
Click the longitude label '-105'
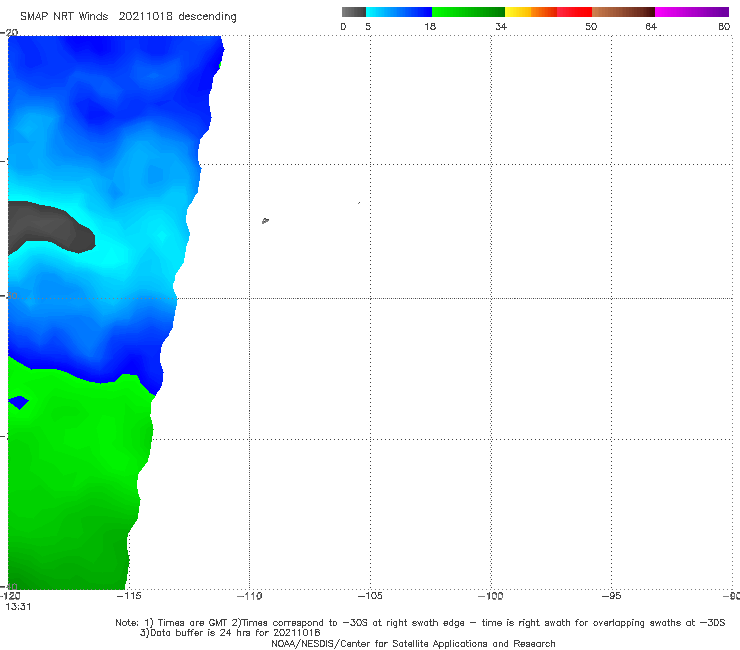tap(370, 596)
